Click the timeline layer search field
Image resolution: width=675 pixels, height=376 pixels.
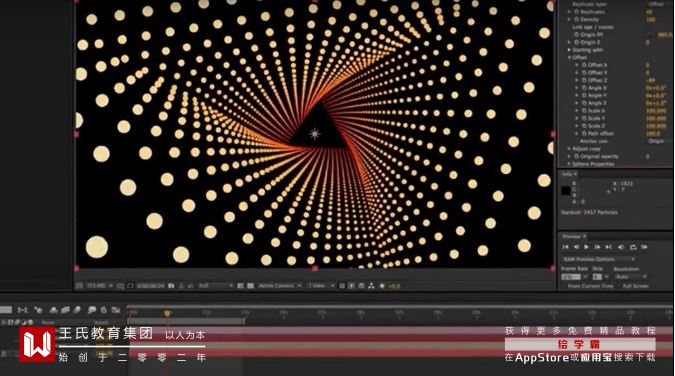6,310
